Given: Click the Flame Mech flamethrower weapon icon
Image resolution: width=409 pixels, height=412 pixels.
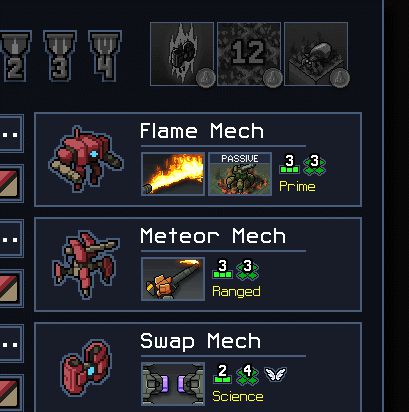Looking at the screenshot, I should click(x=173, y=174).
